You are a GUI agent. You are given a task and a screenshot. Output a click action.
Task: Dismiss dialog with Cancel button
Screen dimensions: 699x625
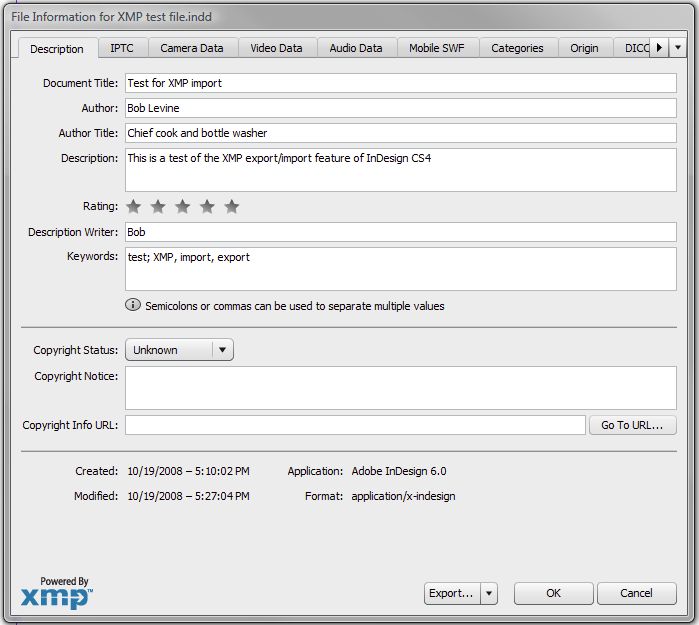click(x=637, y=593)
